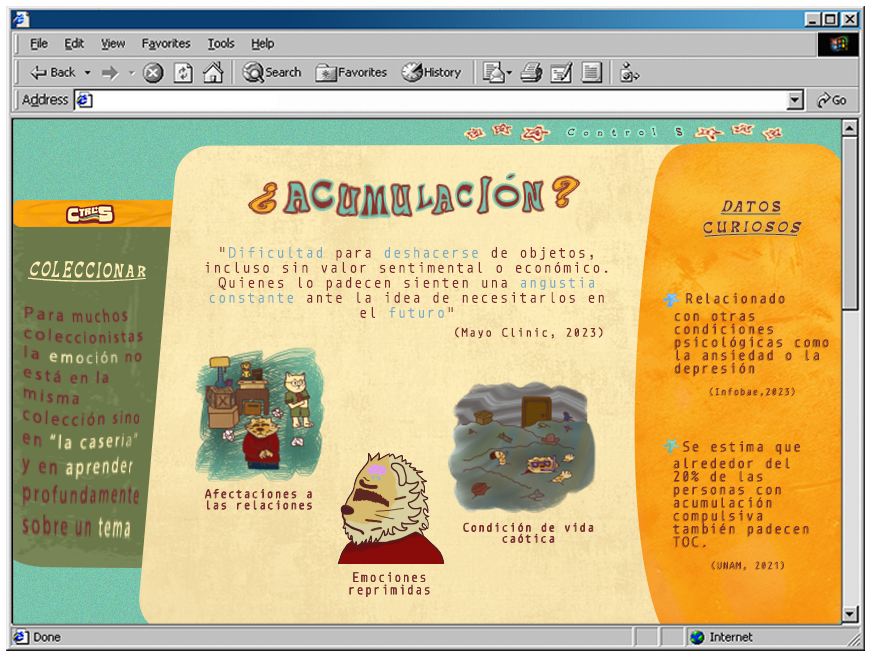Open the Search toolbar button

pos(271,73)
